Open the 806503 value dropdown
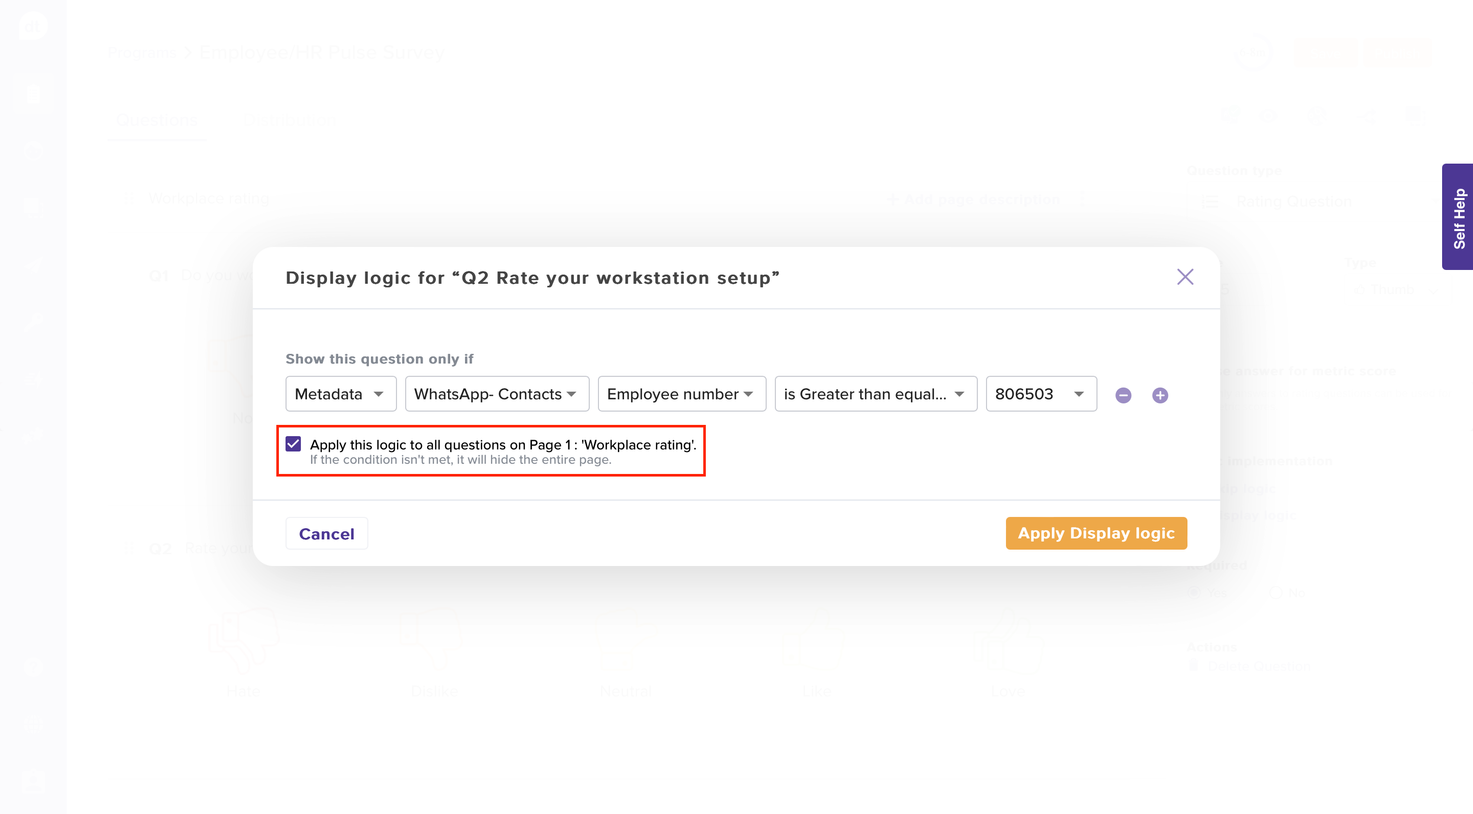The width and height of the screenshot is (1473, 814). [x=1040, y=394]
